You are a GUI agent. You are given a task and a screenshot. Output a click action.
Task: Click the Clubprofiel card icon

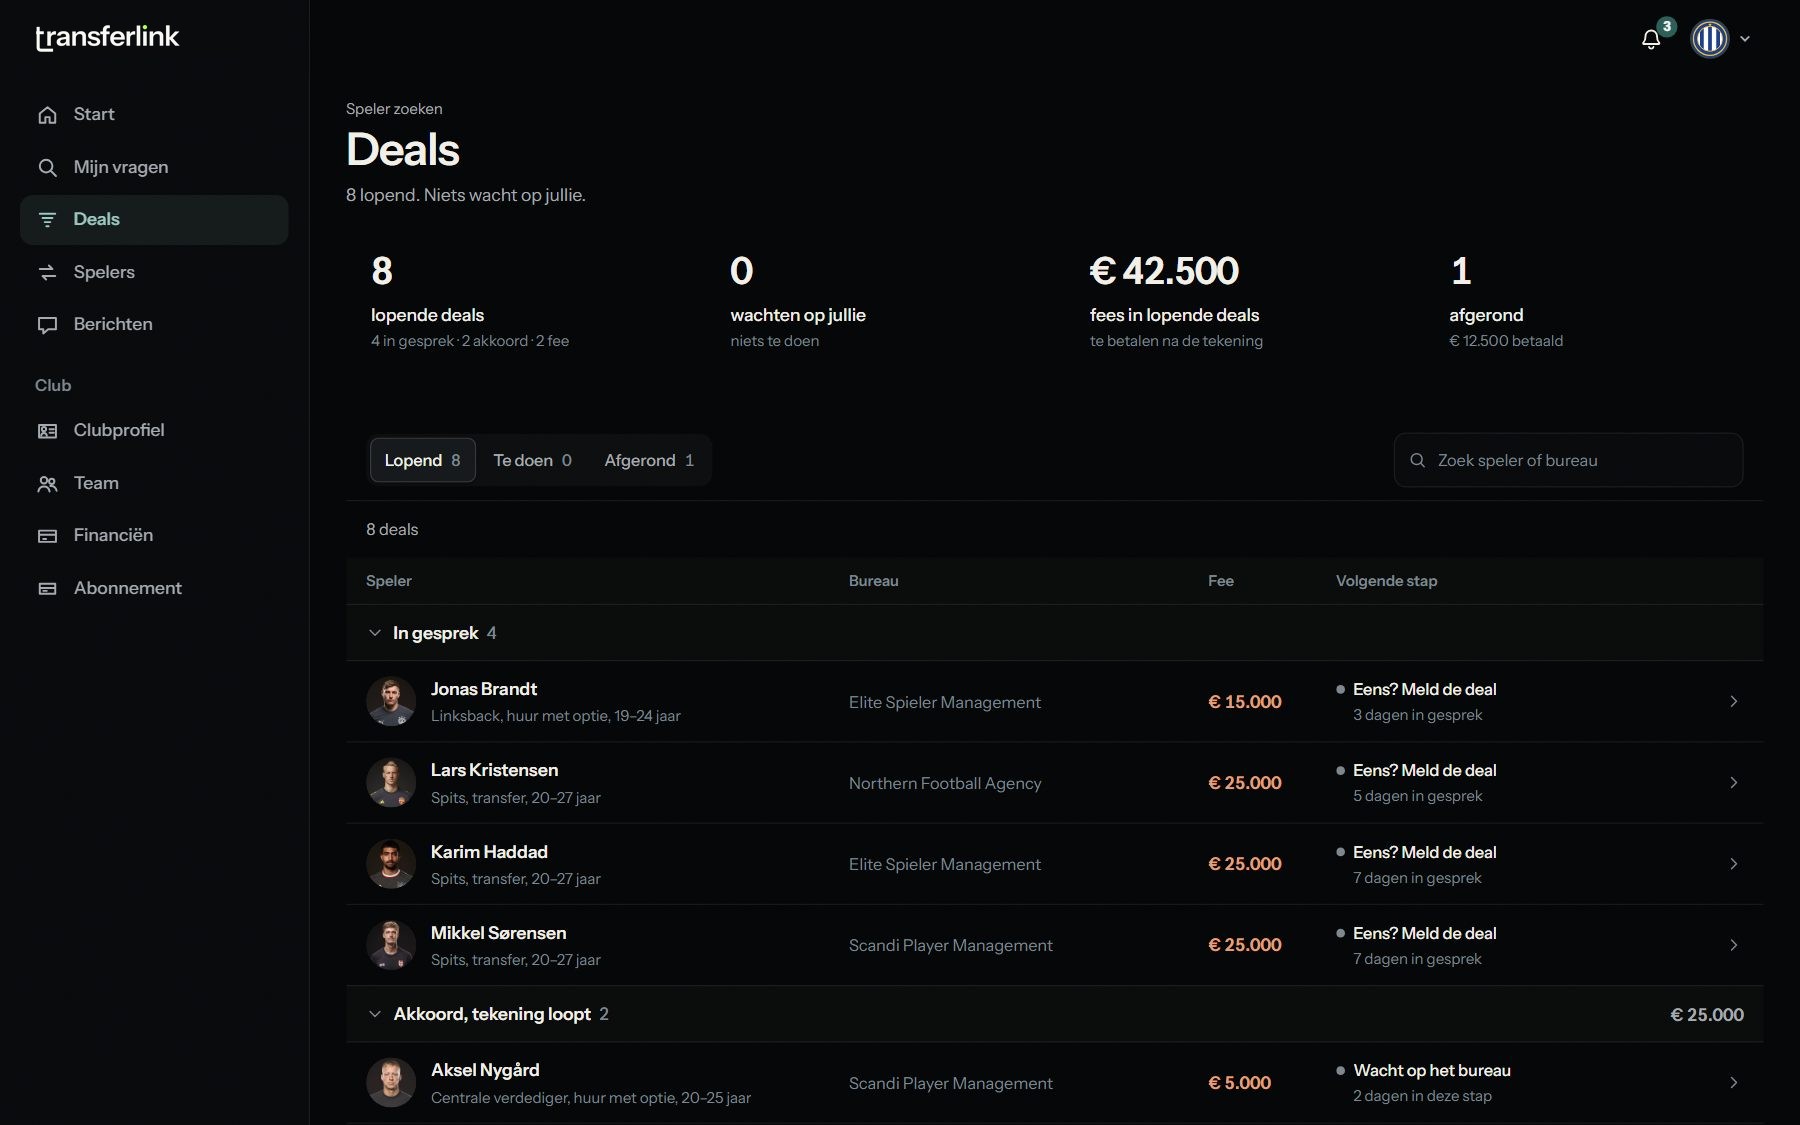[47, 431]
